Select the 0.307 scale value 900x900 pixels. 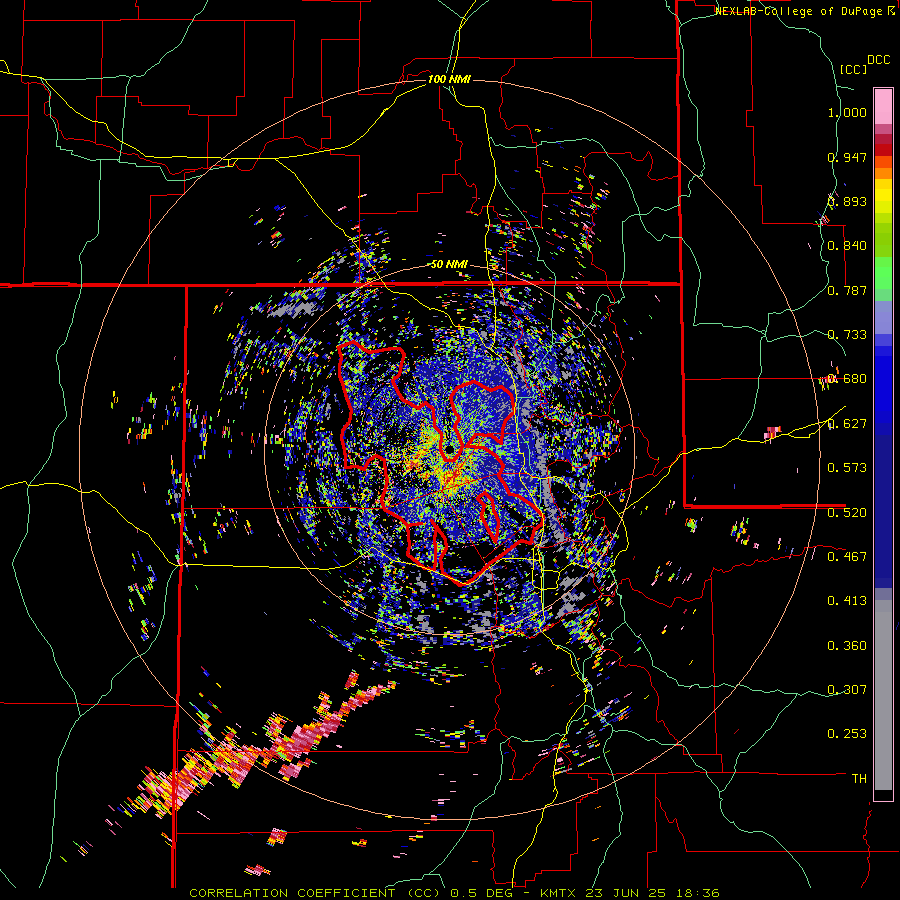[x=847, y=689]
